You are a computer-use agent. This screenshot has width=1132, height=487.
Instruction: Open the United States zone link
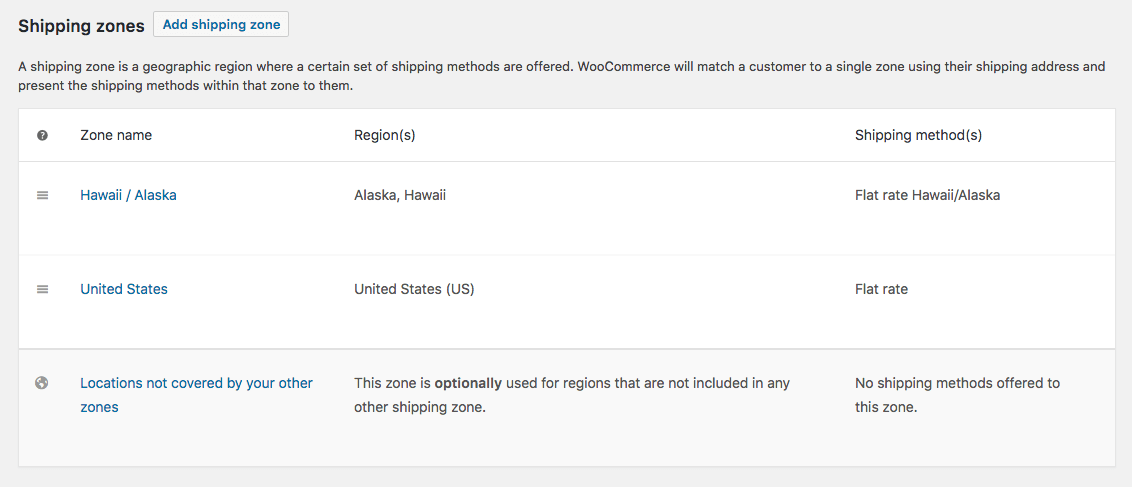coord(124,289)
